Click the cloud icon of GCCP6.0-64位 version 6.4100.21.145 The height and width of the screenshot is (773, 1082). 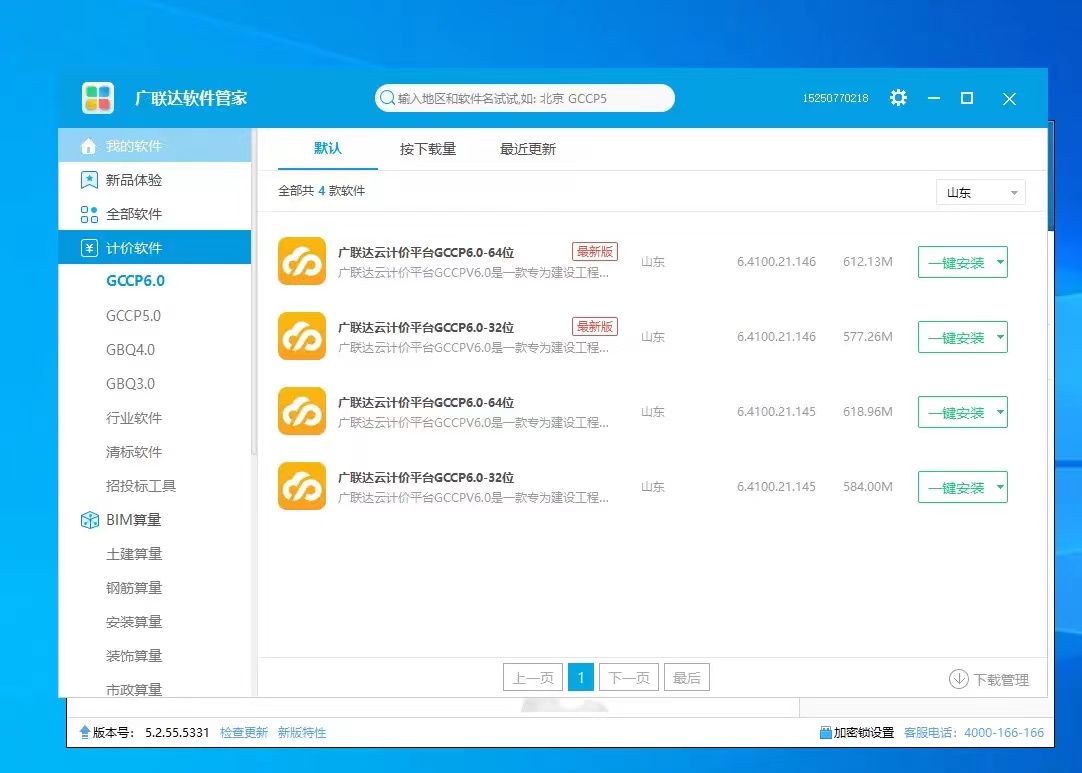(302, 411)
